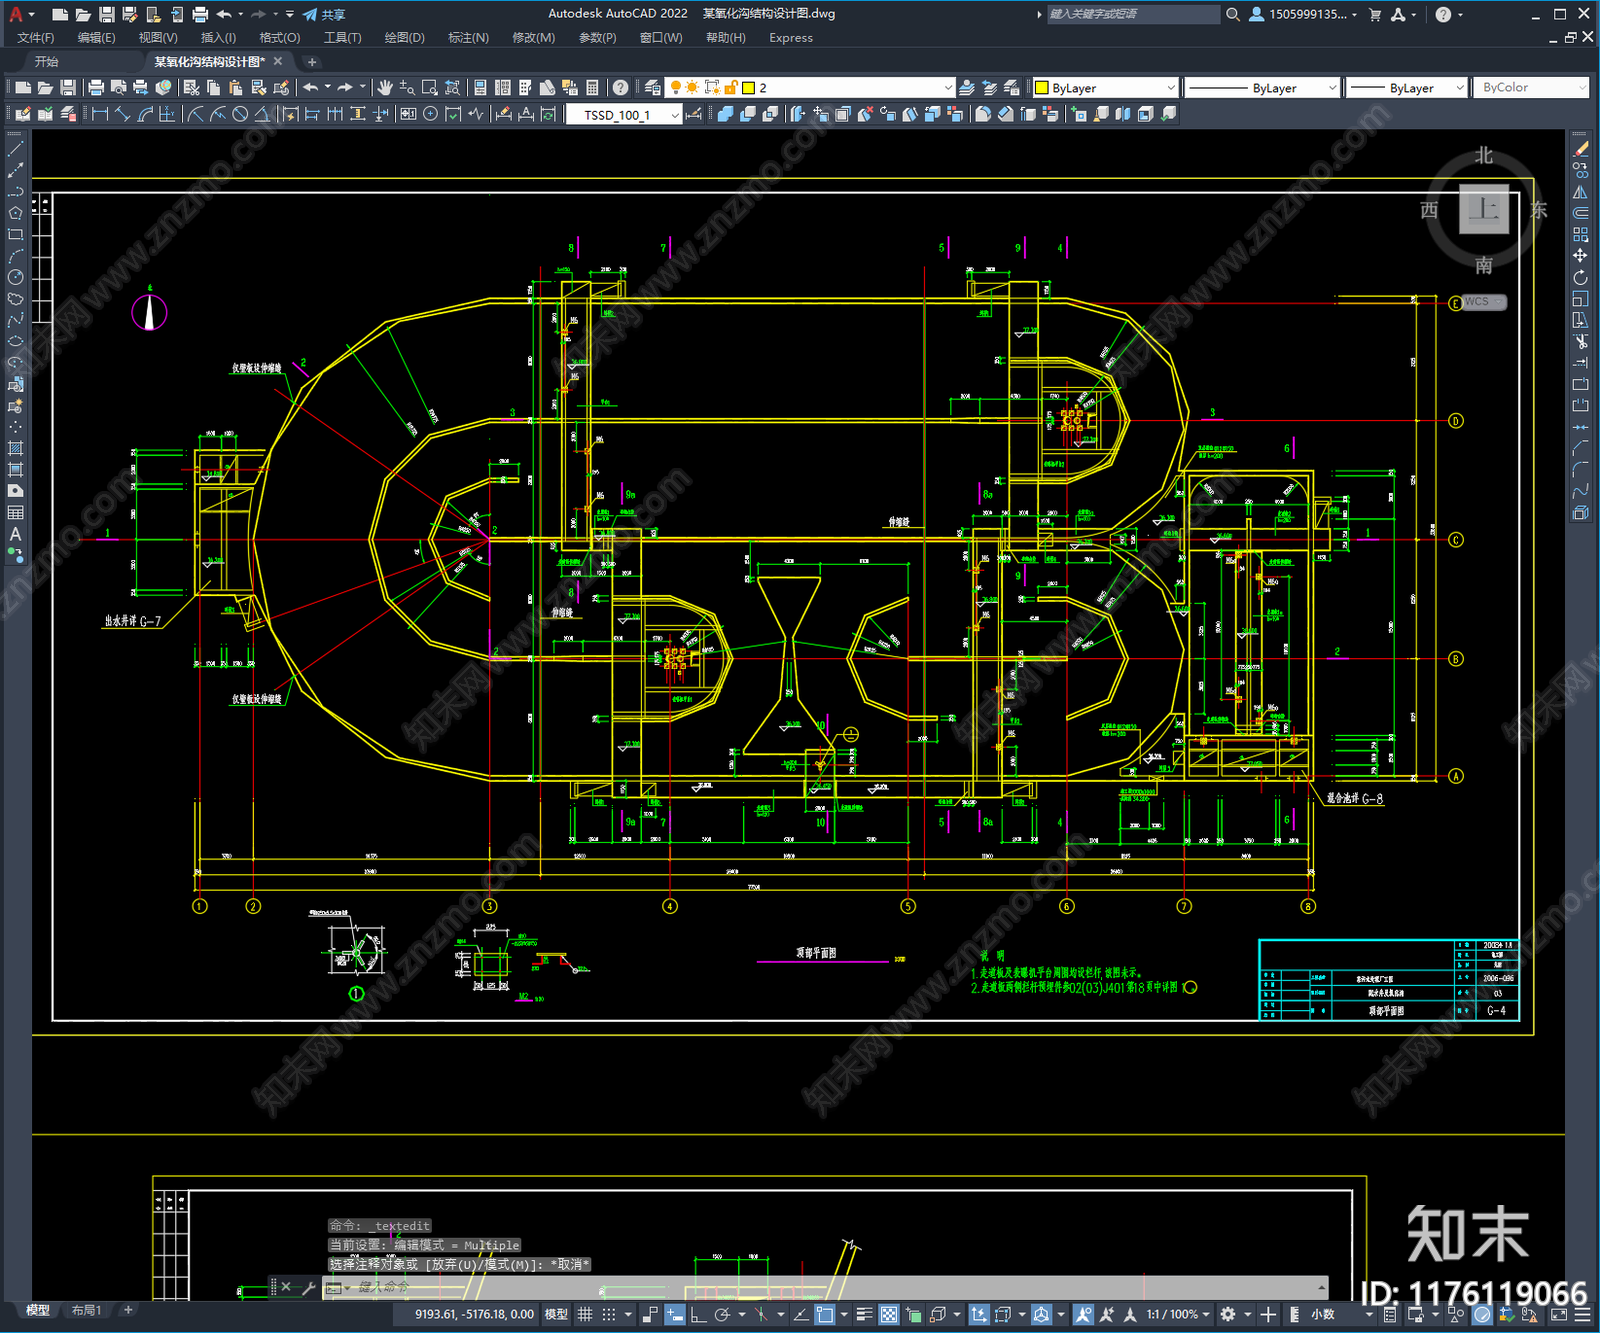Open the Express menu
The height and width of the screenshot is (1333, 1600).
(791, 38)
